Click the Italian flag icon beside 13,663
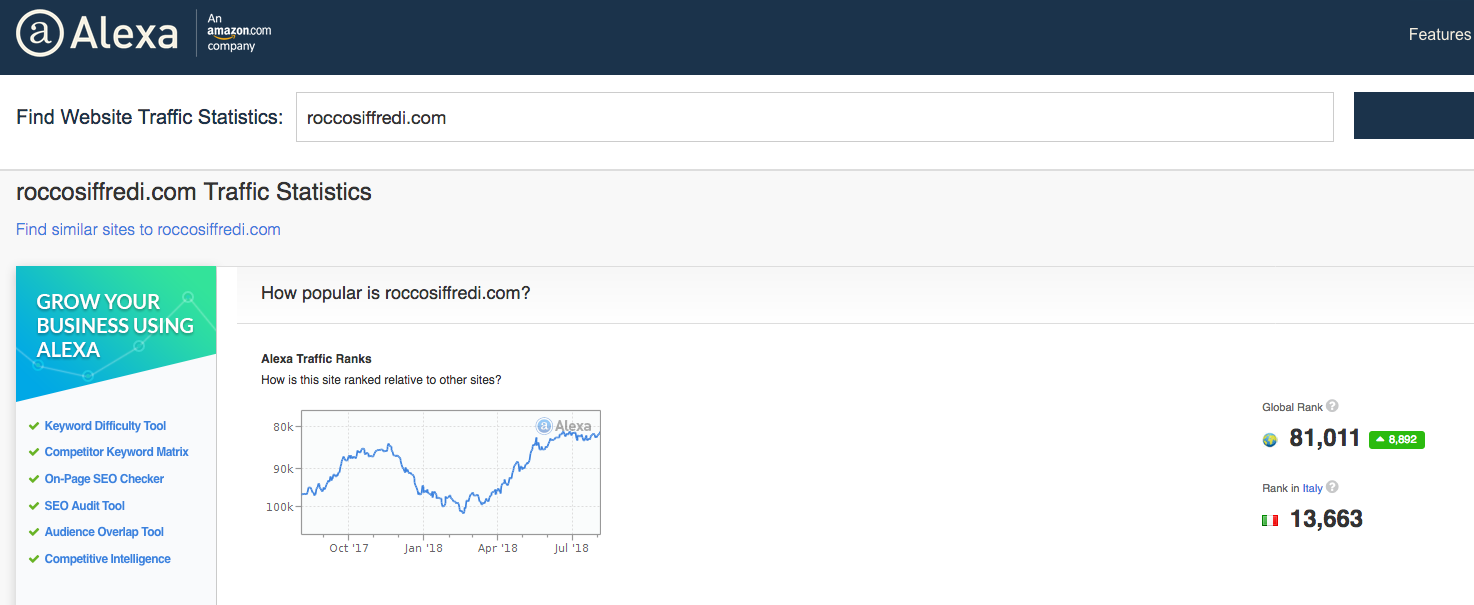1474x605 pixels. [x=1270, y=520]
